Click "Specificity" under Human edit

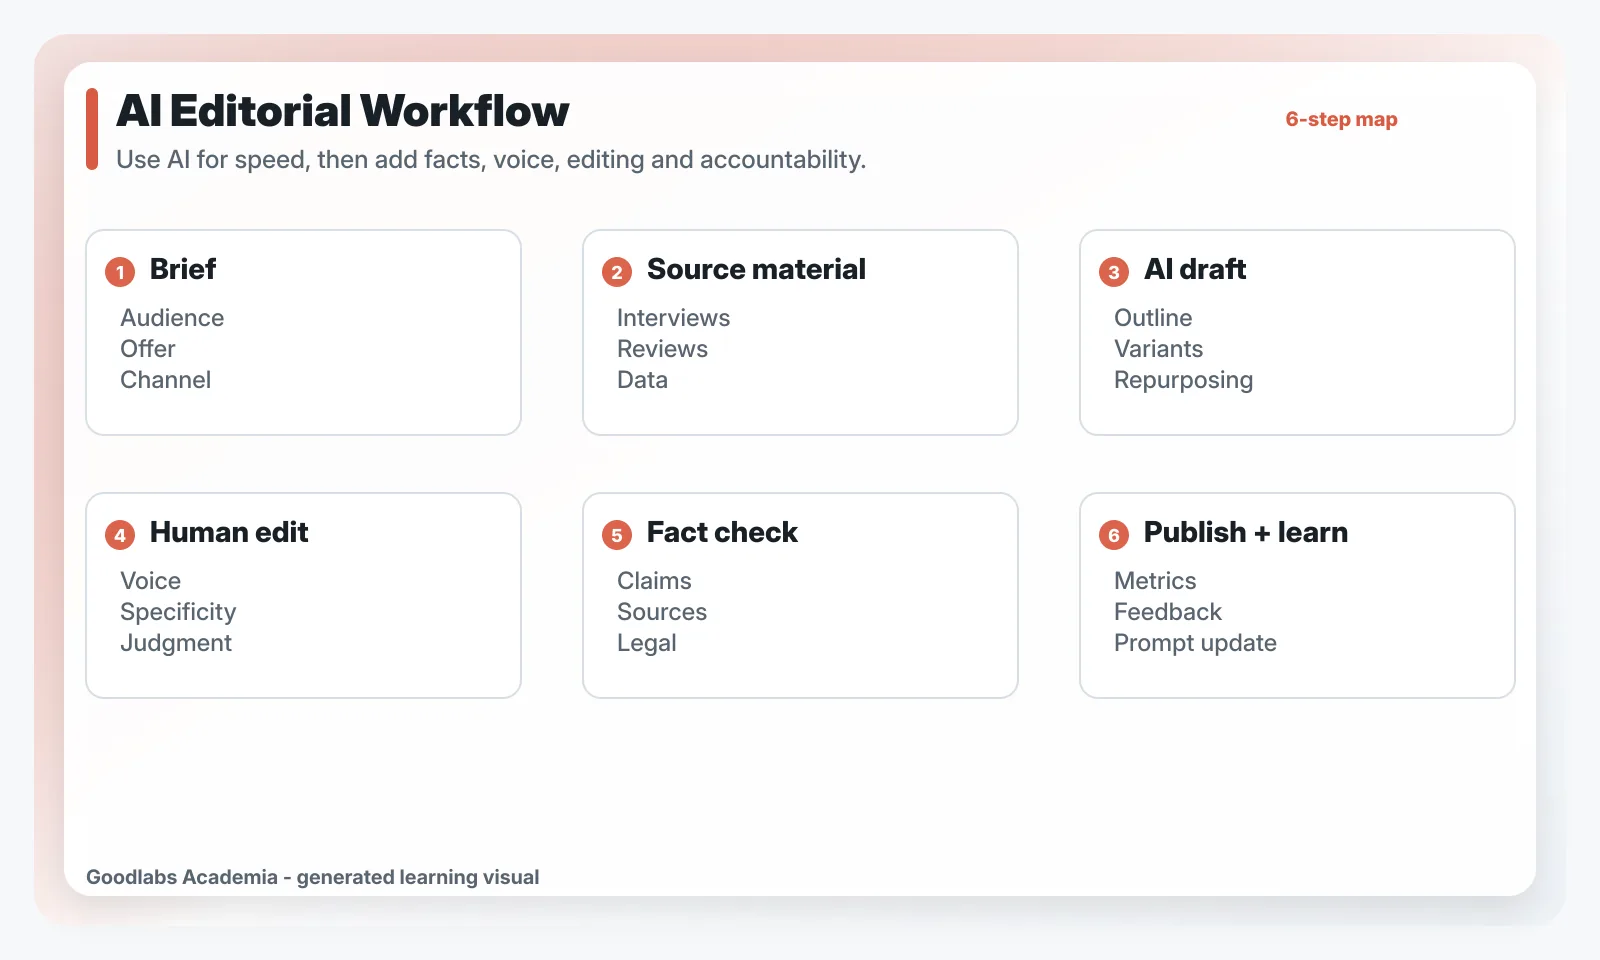point(178,613)
